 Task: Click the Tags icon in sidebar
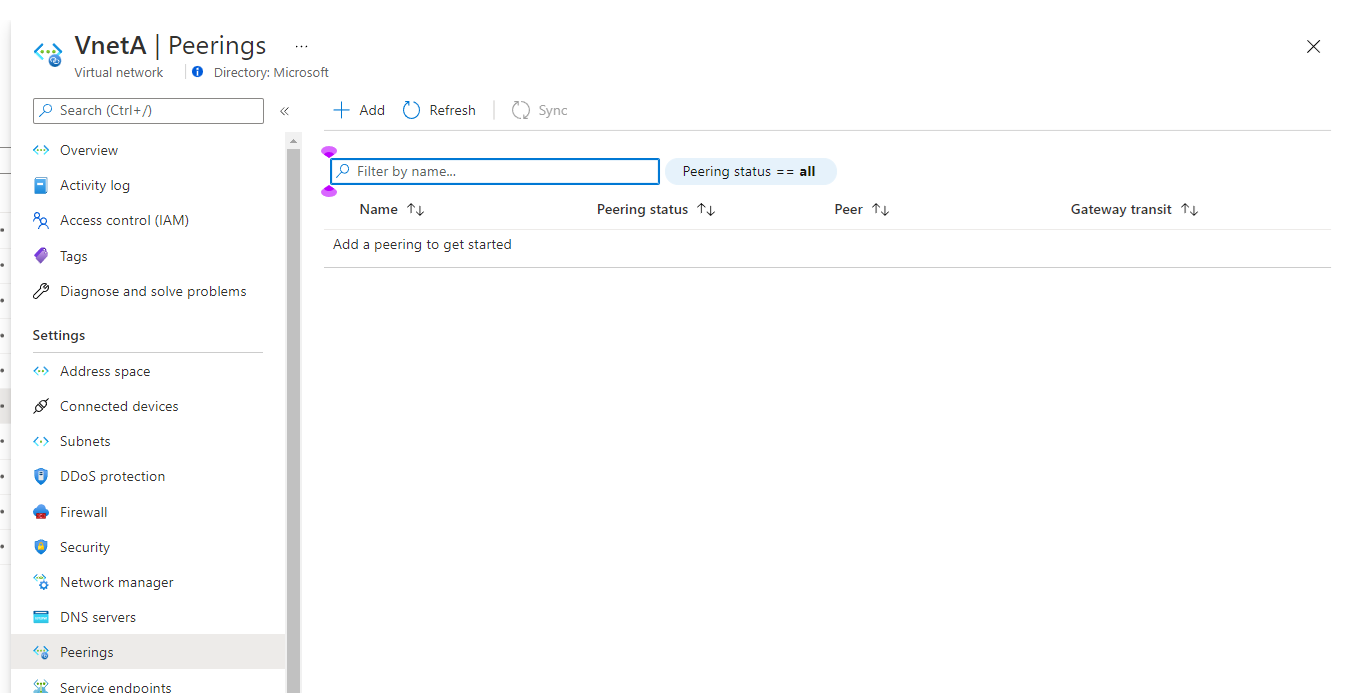click(41, 256)
